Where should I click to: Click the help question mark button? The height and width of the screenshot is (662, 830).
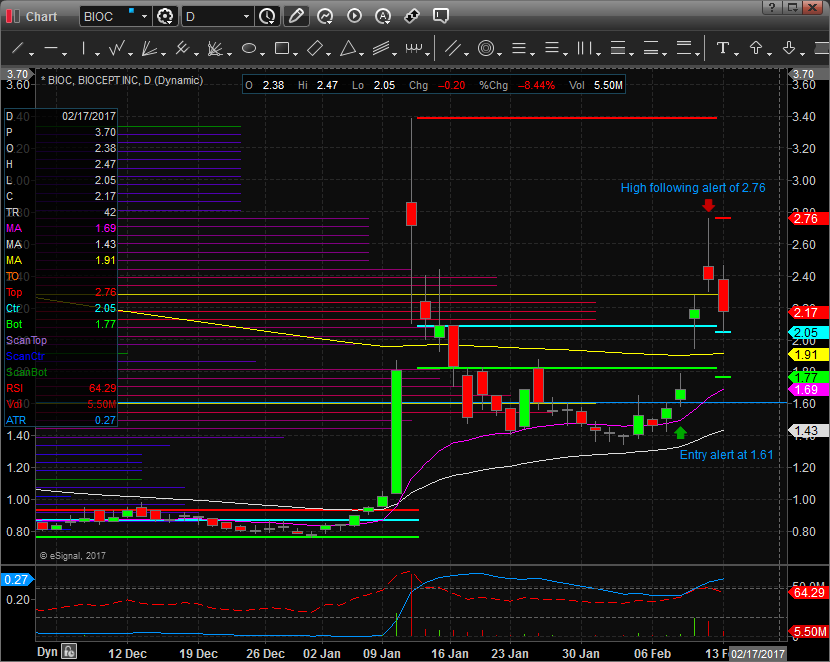click(772, 7)
